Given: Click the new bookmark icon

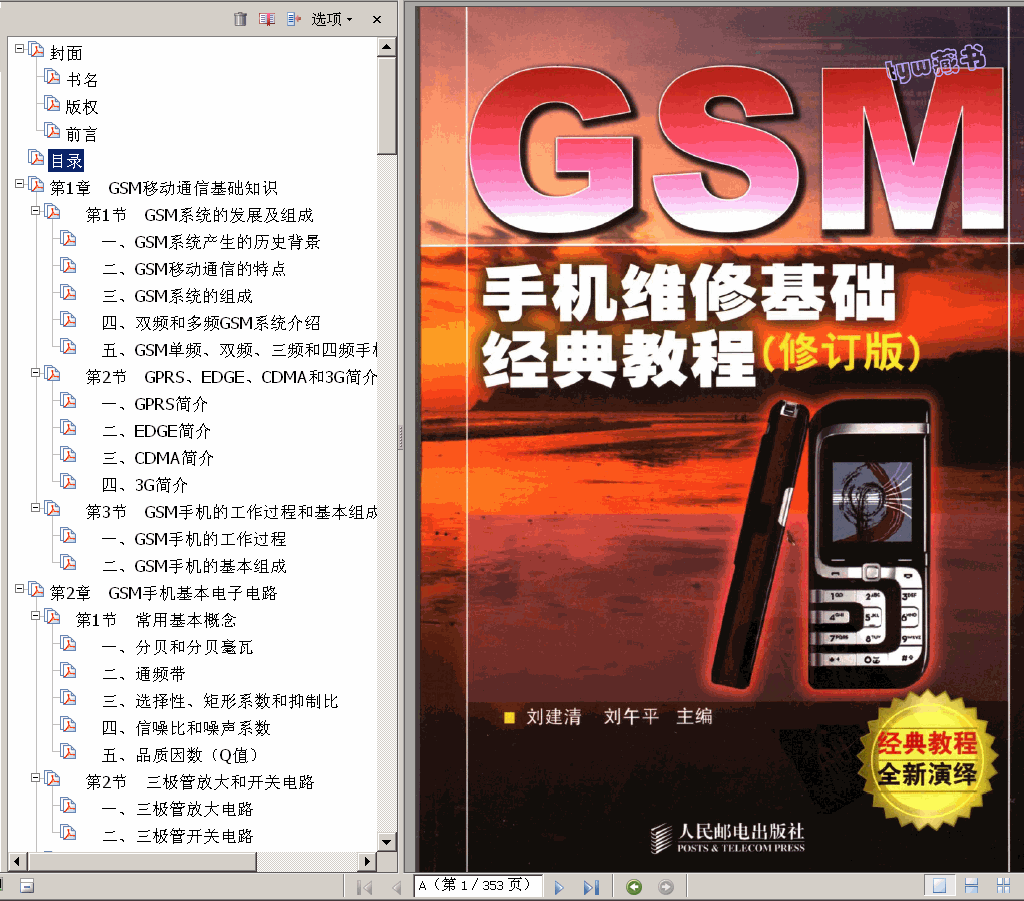Looking at the screenshot, I should (x=266, y=19).
